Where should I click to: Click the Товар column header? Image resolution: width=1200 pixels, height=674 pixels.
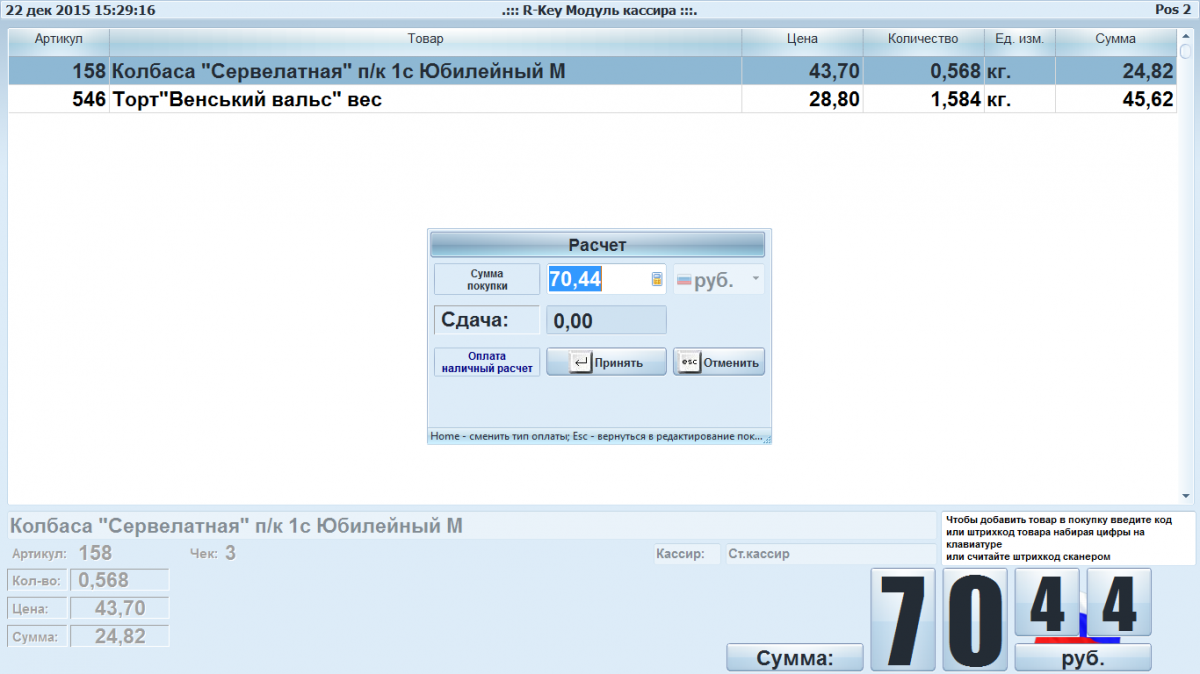click(x=425, y=39)
